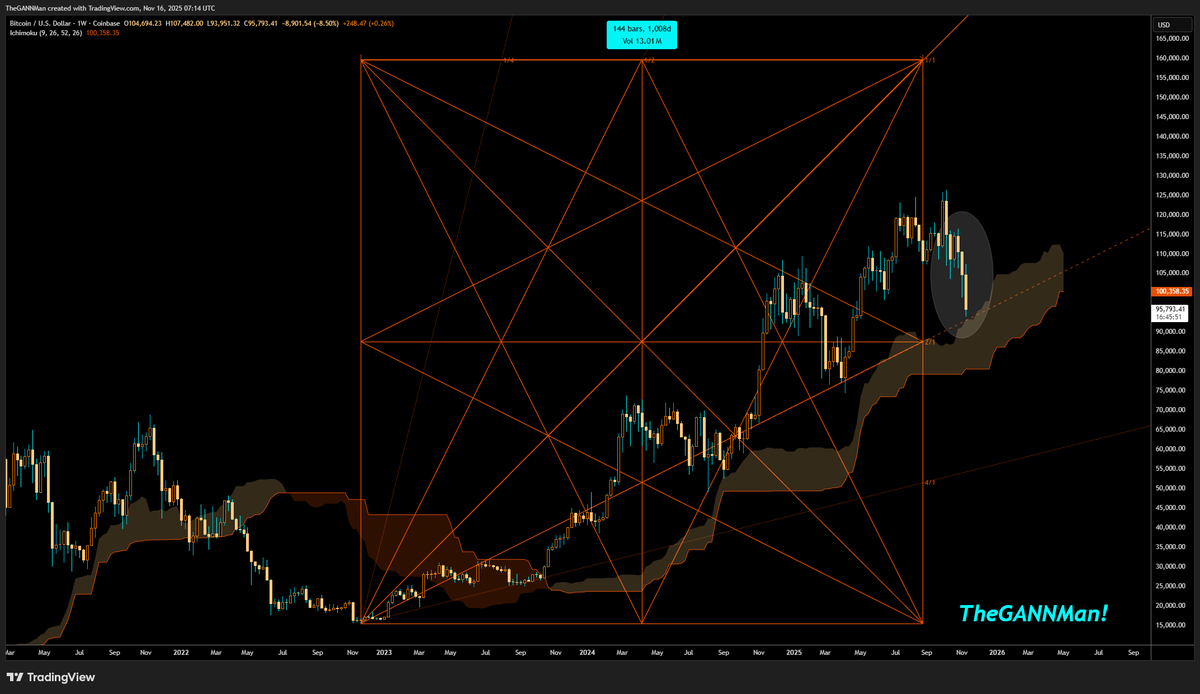This screenshot has width=1200, height=694.
Task: Click the 50,000.00 price scale label
Action: [1172, 488]
